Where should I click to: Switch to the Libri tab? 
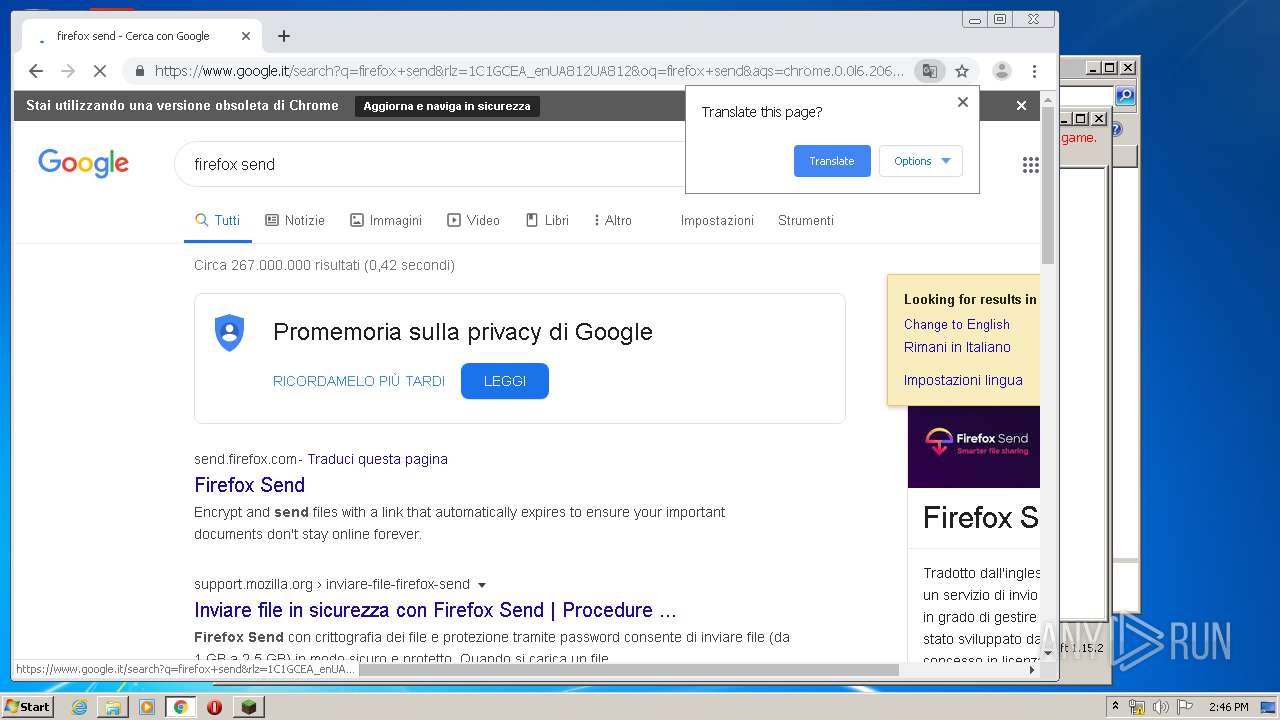pos(547,220)
